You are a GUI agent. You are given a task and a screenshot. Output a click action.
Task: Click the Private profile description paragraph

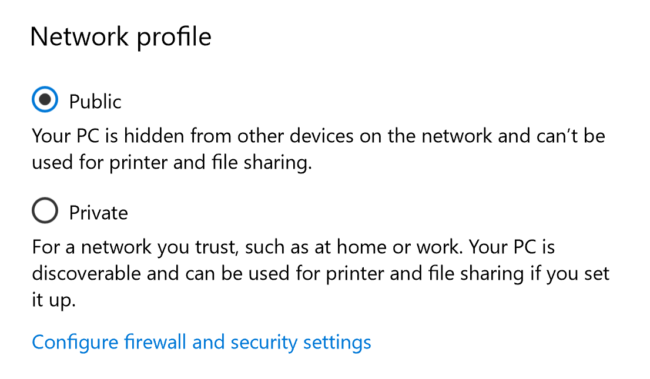(x=320, y=273)
